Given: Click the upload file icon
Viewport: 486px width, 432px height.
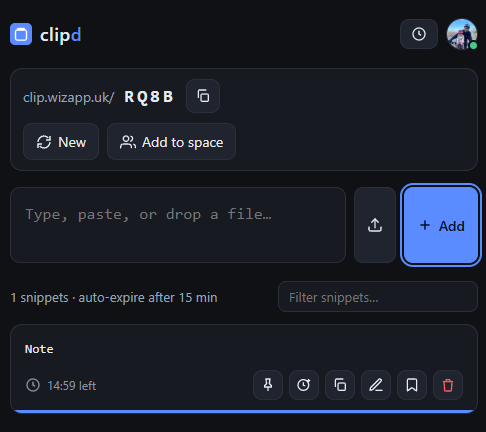Looking at the screenshot, I should click(375, 225).
